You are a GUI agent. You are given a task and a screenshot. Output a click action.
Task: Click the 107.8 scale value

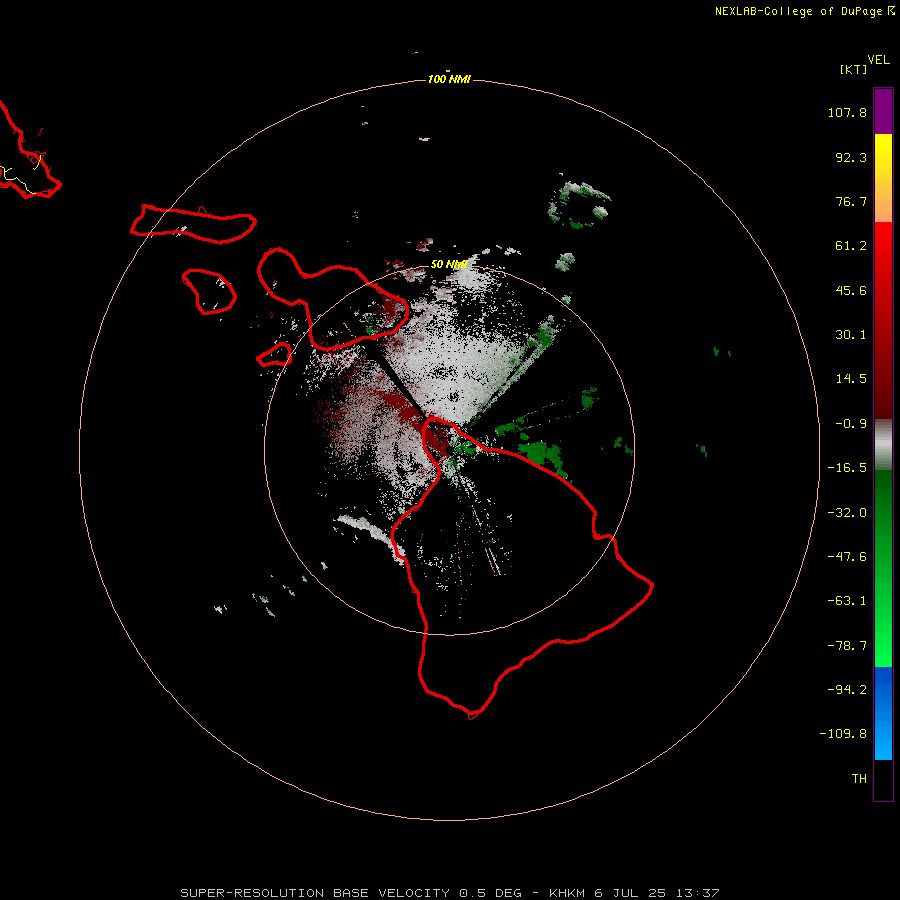847,112
